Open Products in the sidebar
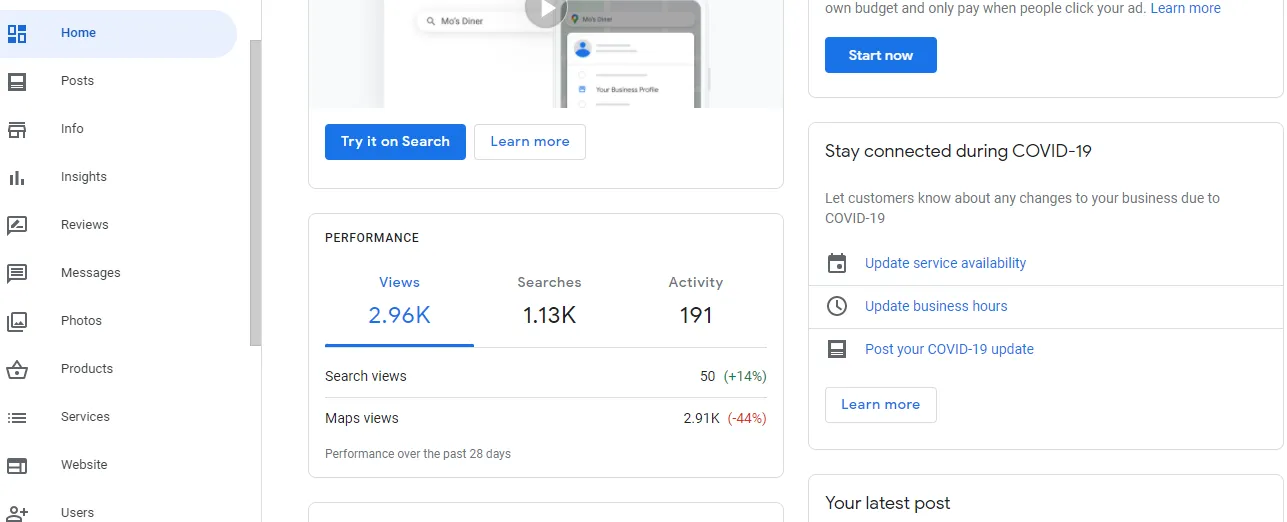Screen dimensions: 1287x522 pyautogui.click(x=118, y=369)
